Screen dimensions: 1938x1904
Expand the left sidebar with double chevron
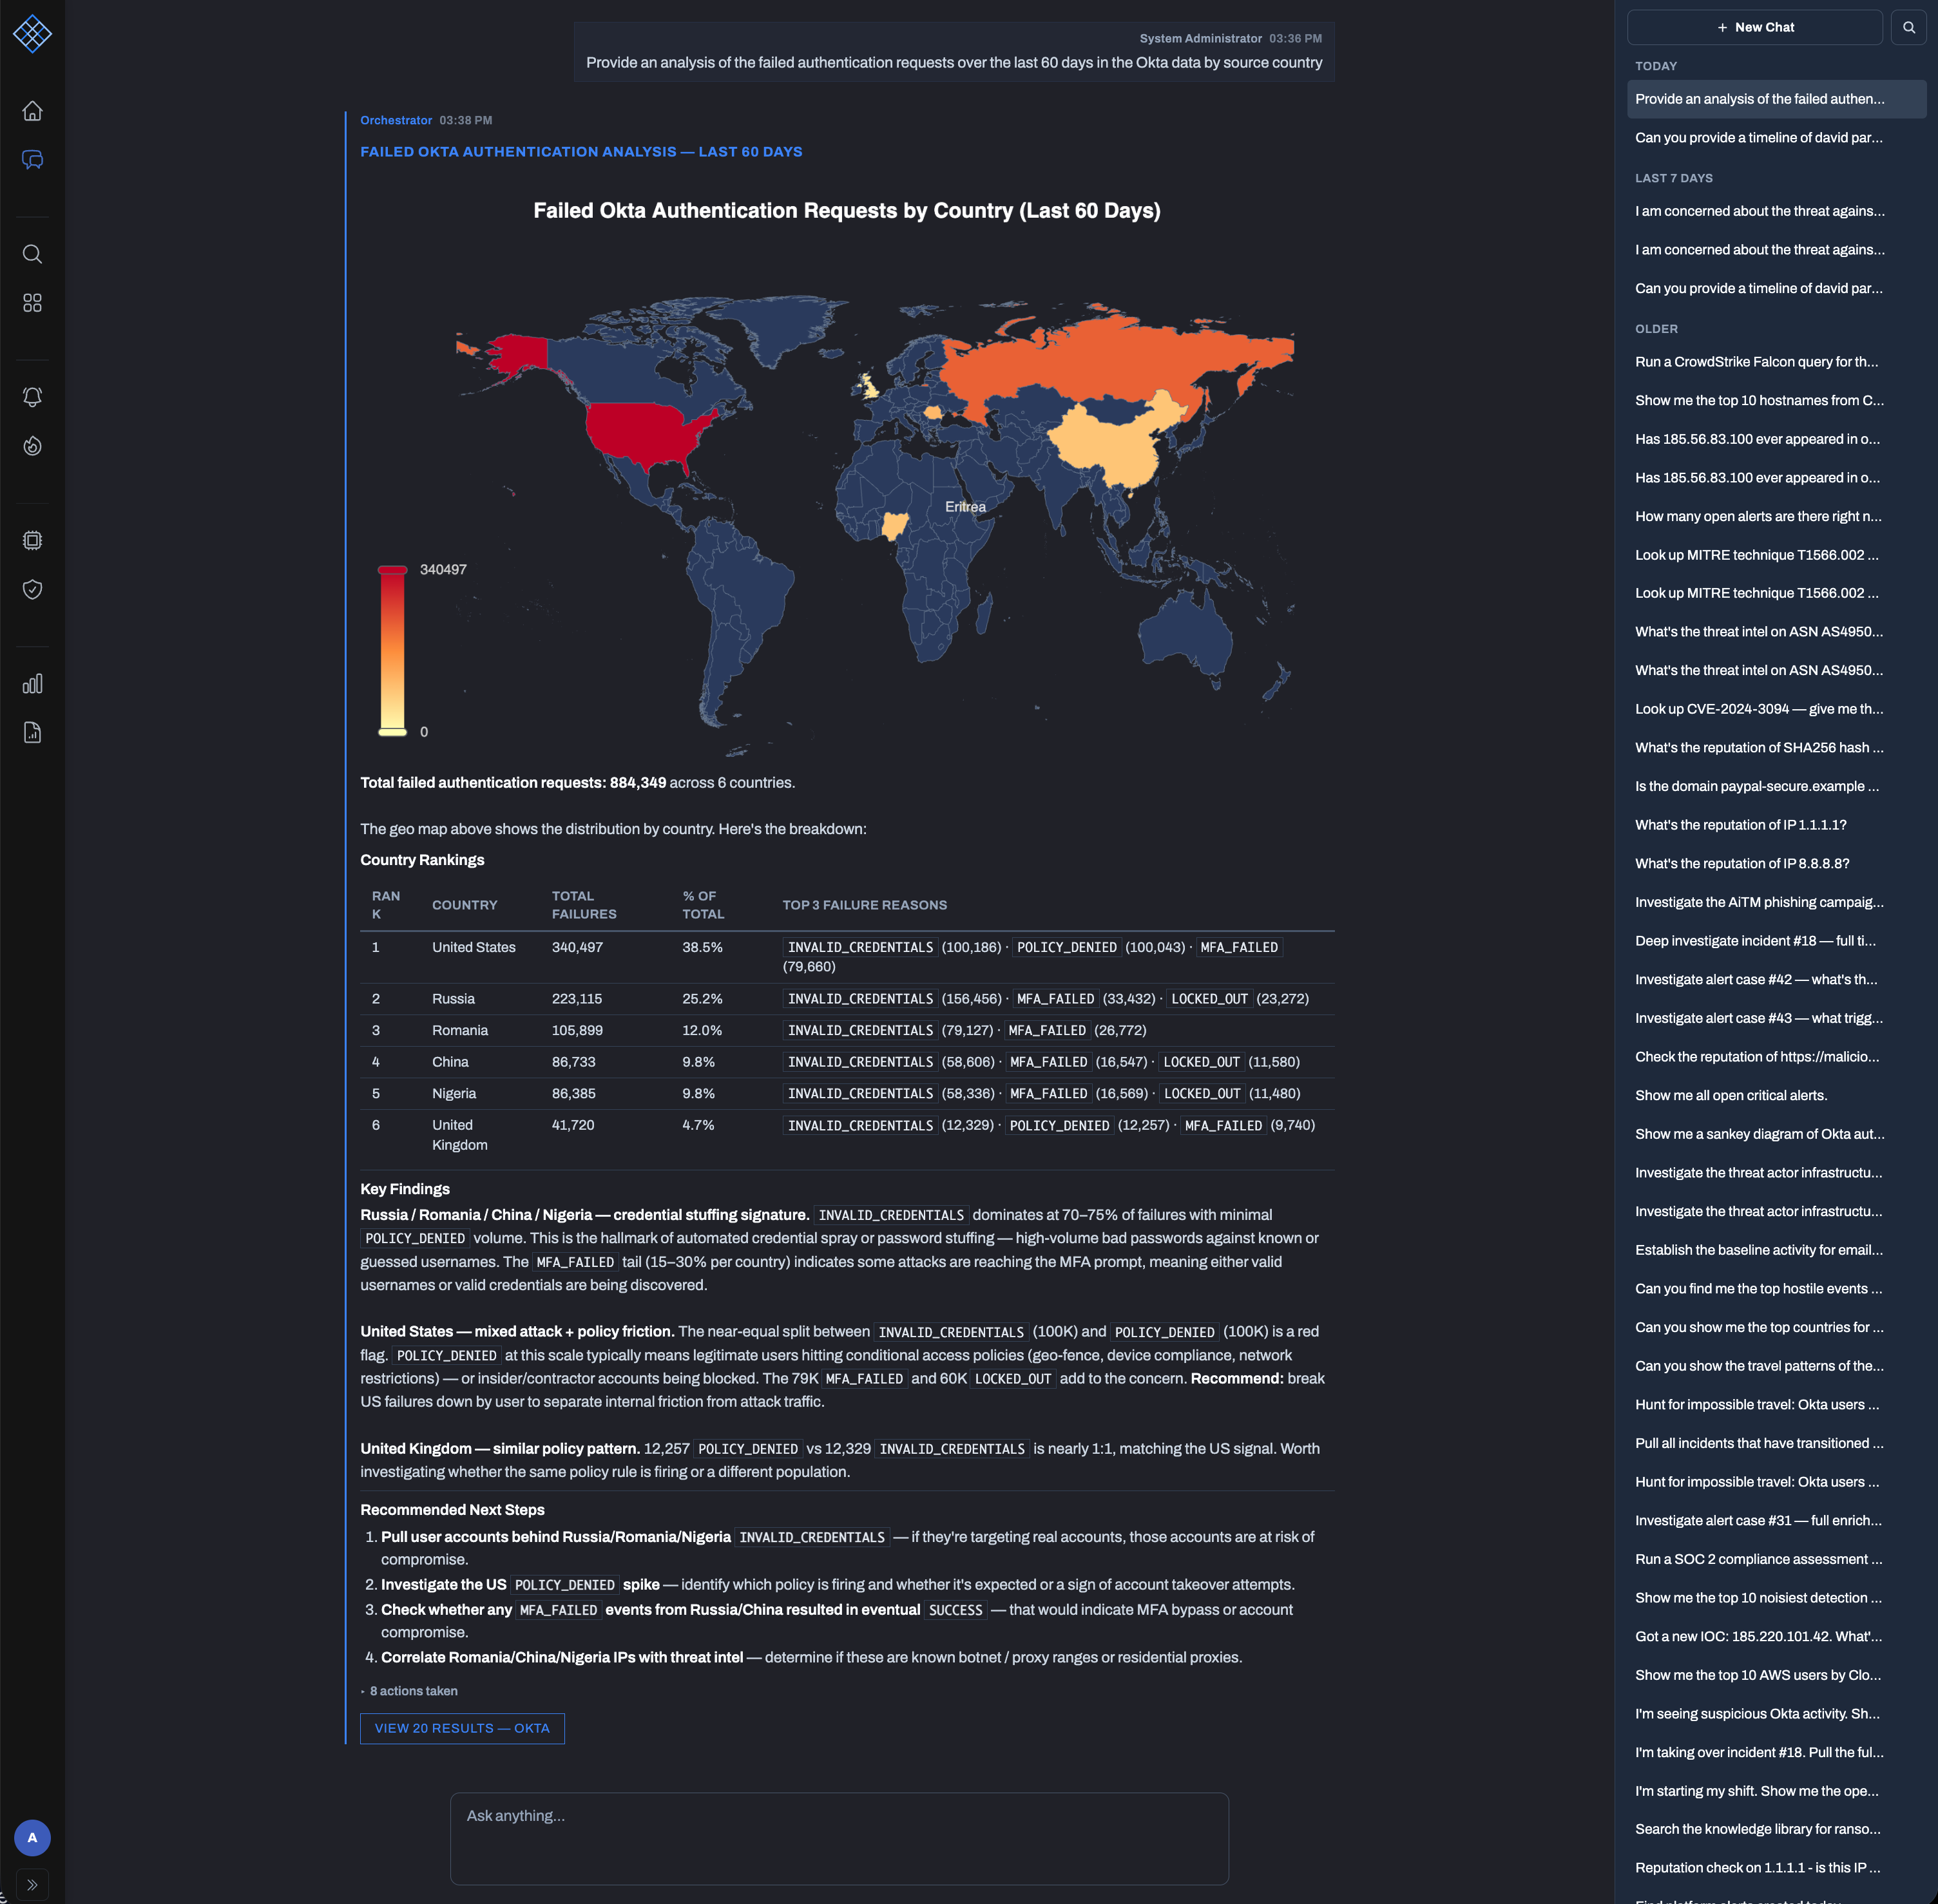pyautogui.click(x=32, y=1885)
